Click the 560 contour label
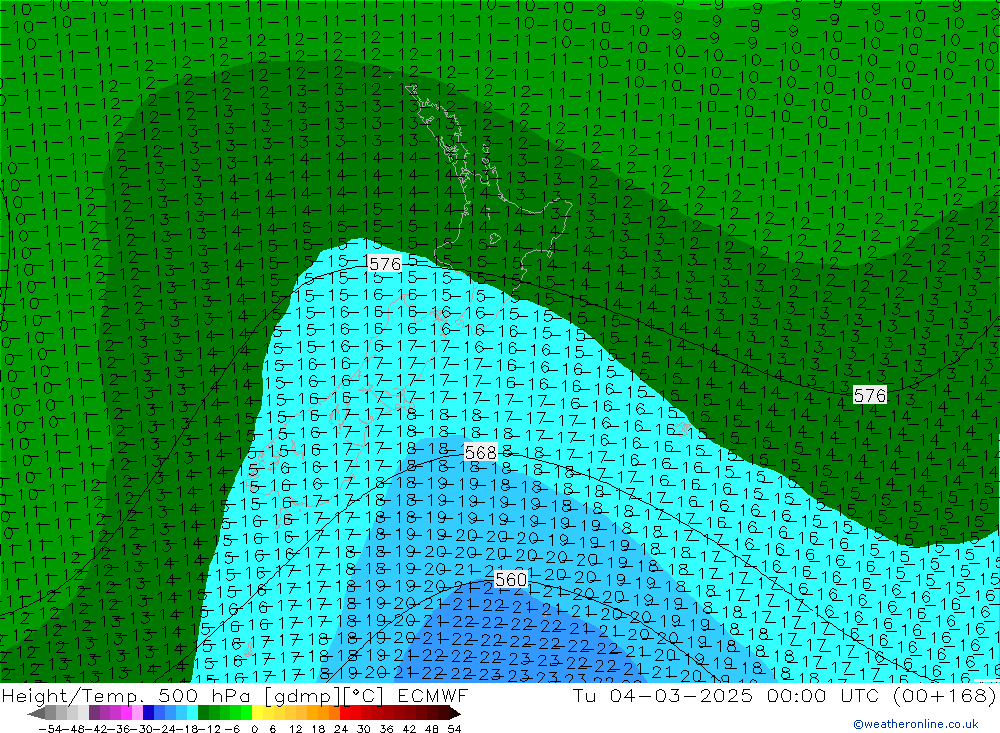 (511, 579)
